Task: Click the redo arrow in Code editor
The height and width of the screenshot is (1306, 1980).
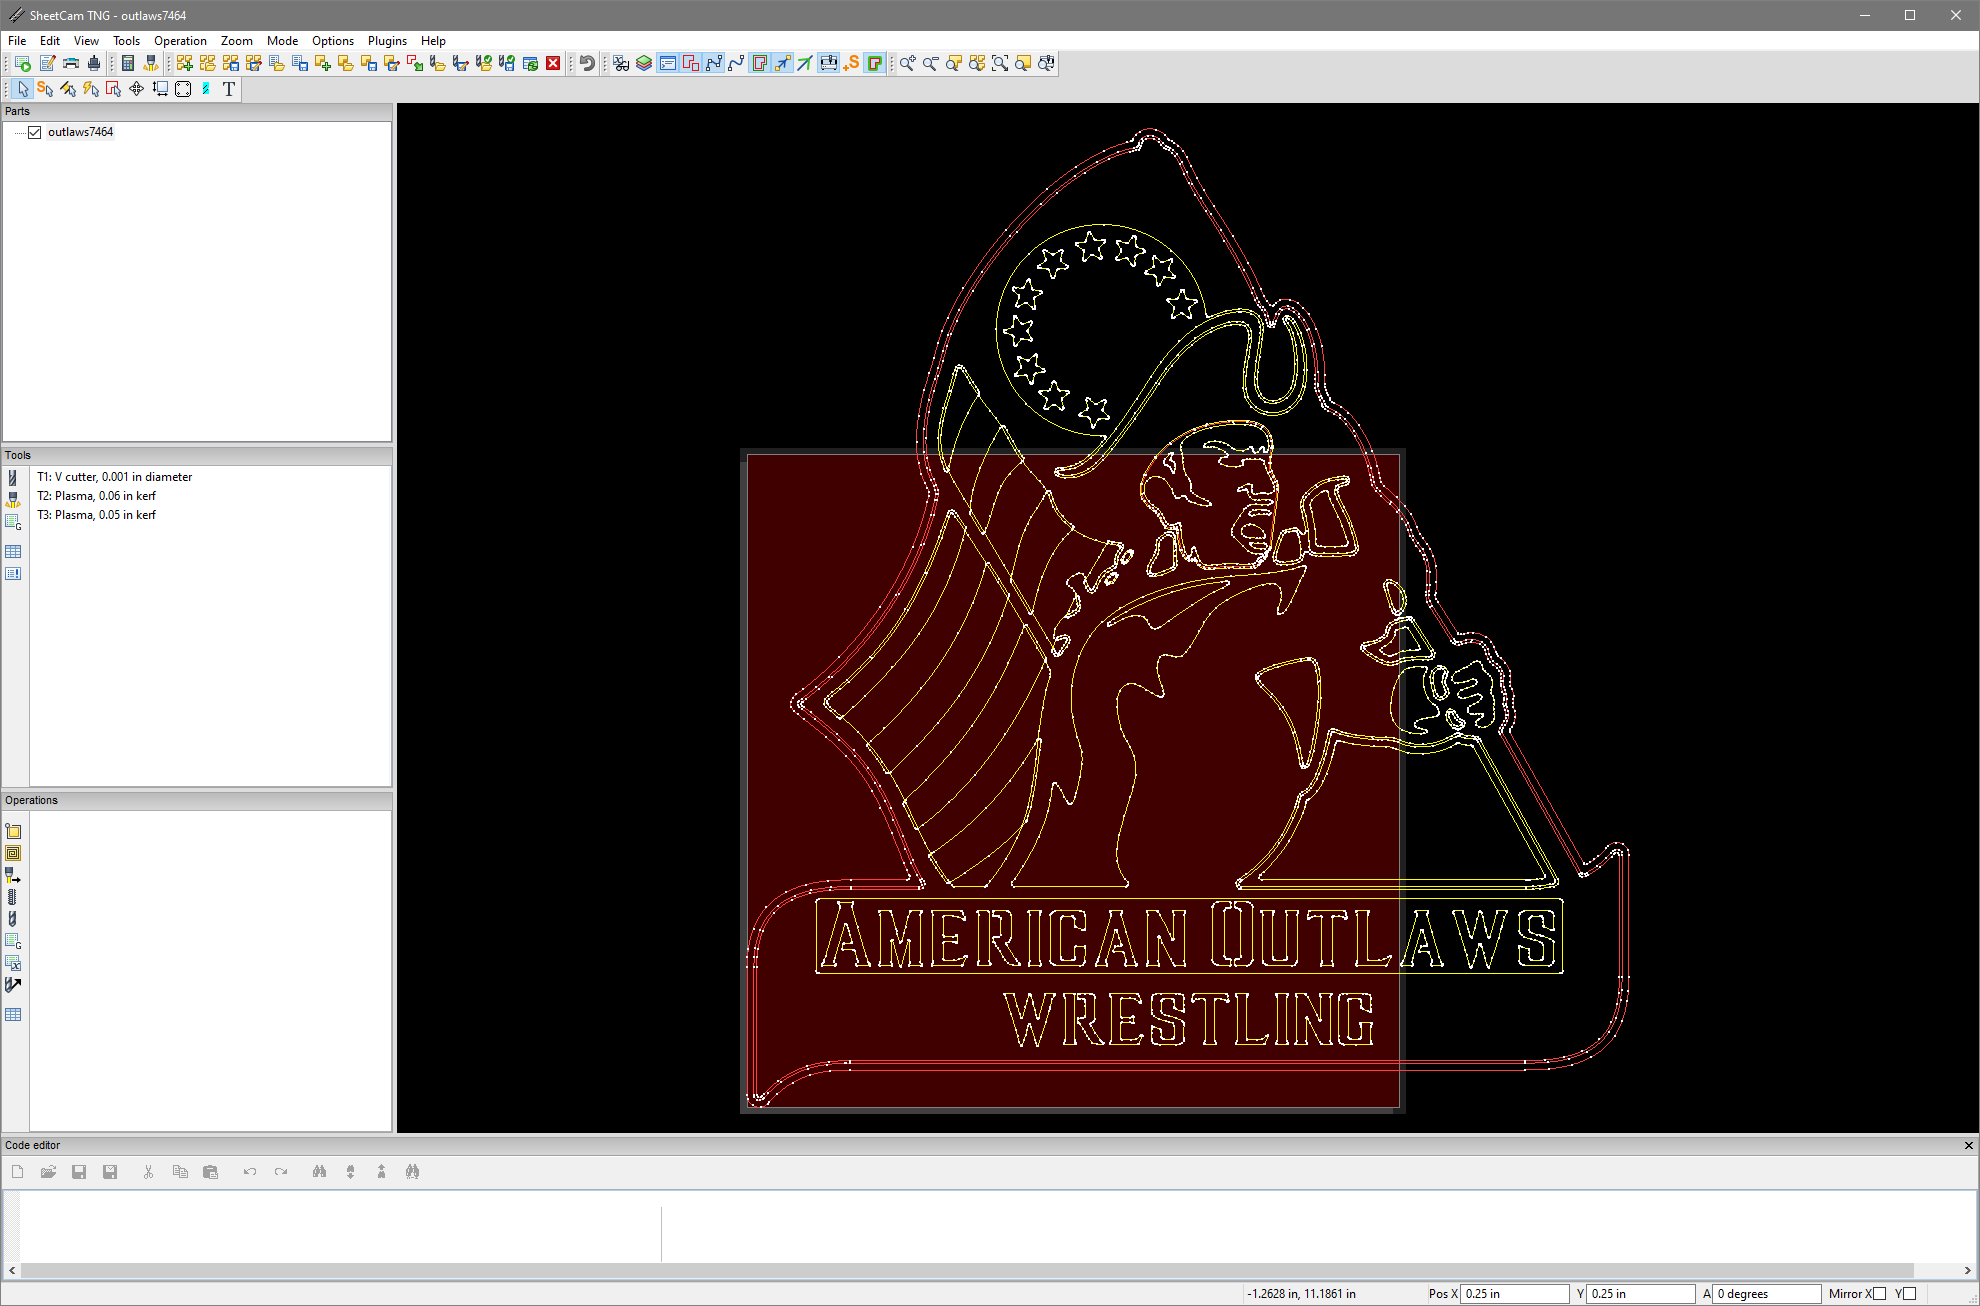Action: 281,1172
